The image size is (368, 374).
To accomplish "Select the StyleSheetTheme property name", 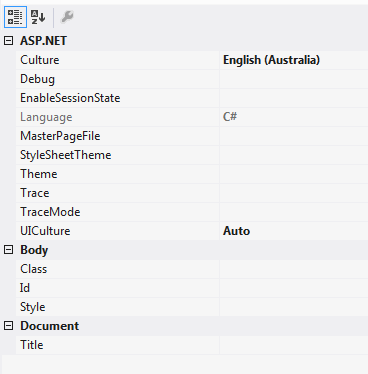I will [x=66, y=155].
